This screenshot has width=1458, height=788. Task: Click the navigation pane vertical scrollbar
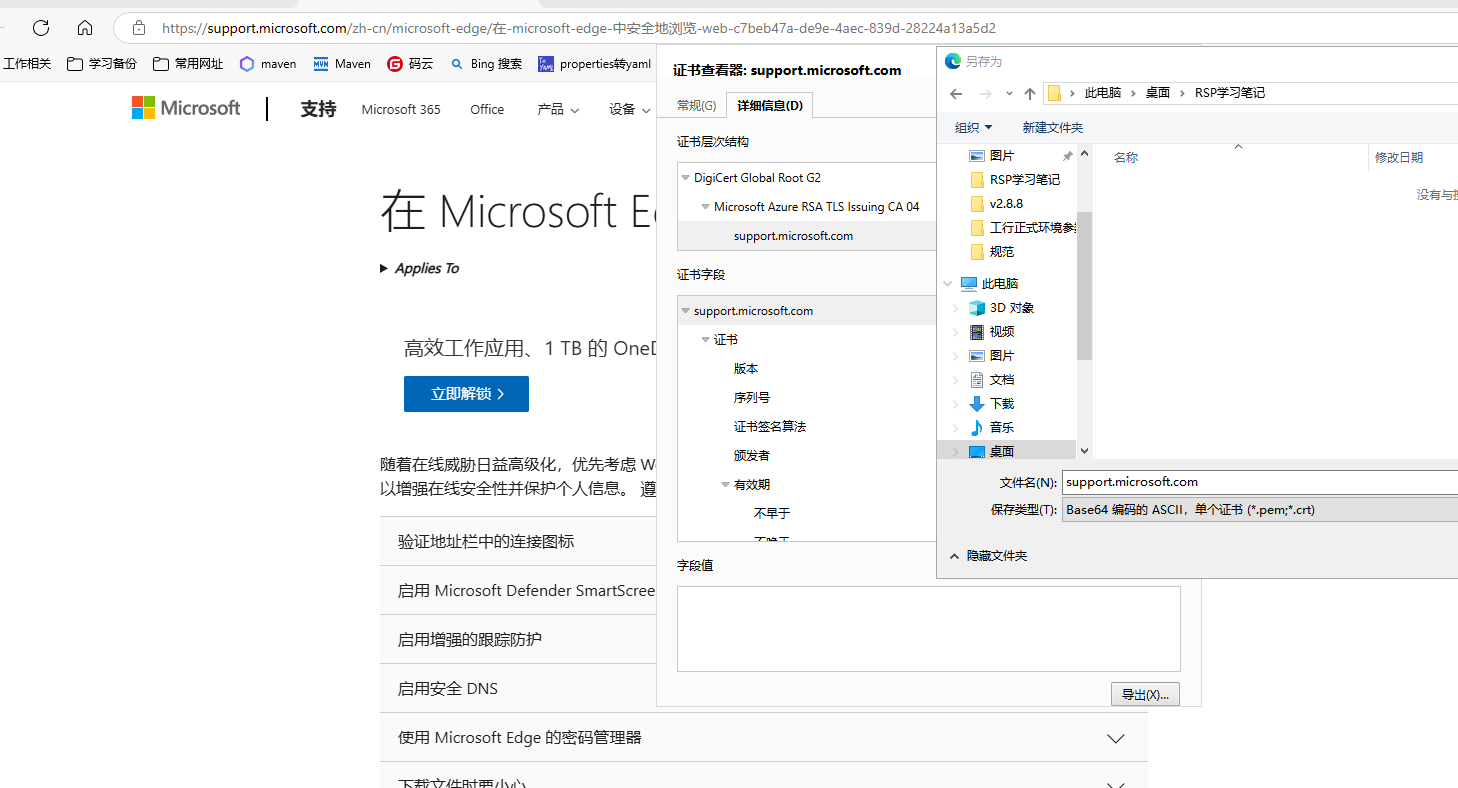1085,300
